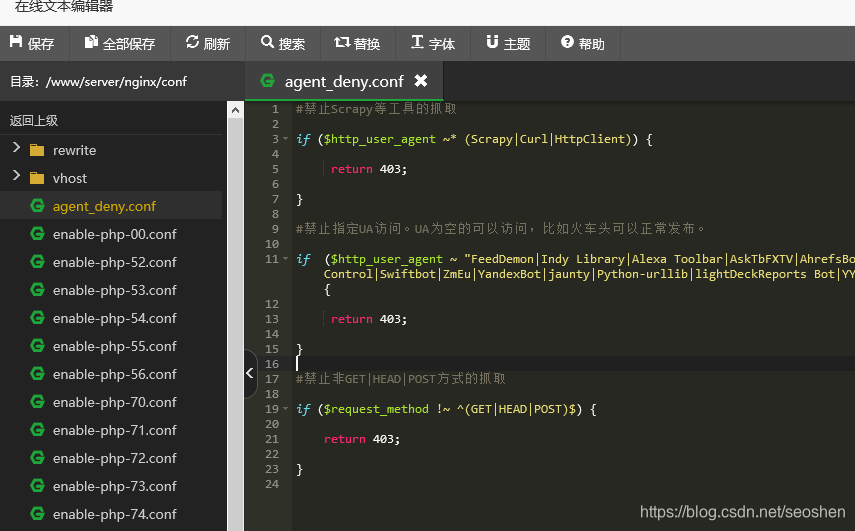Click the yellow folder icon for rewrite

click(x=37, y=150)
